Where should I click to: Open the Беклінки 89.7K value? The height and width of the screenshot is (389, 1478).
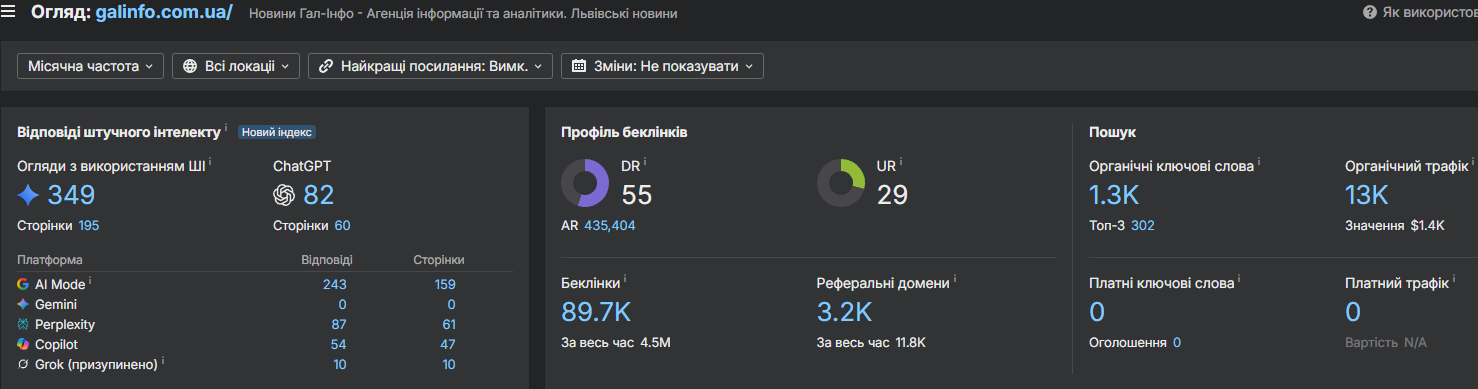[596, 312]
